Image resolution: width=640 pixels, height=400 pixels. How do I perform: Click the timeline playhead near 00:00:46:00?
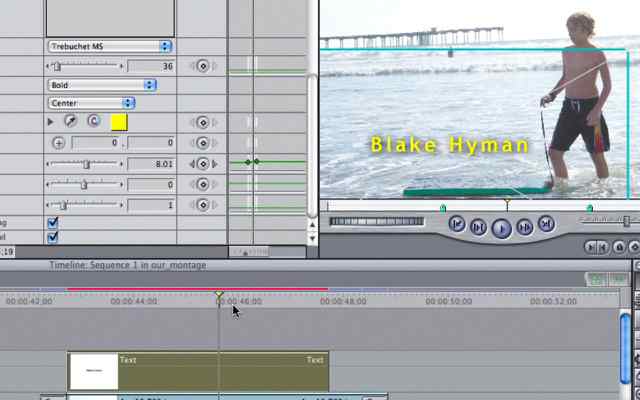click(219, 294)
